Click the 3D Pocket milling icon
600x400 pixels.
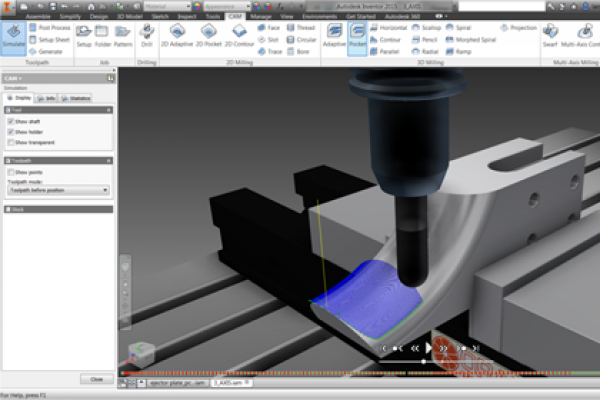tap(357, 36)
